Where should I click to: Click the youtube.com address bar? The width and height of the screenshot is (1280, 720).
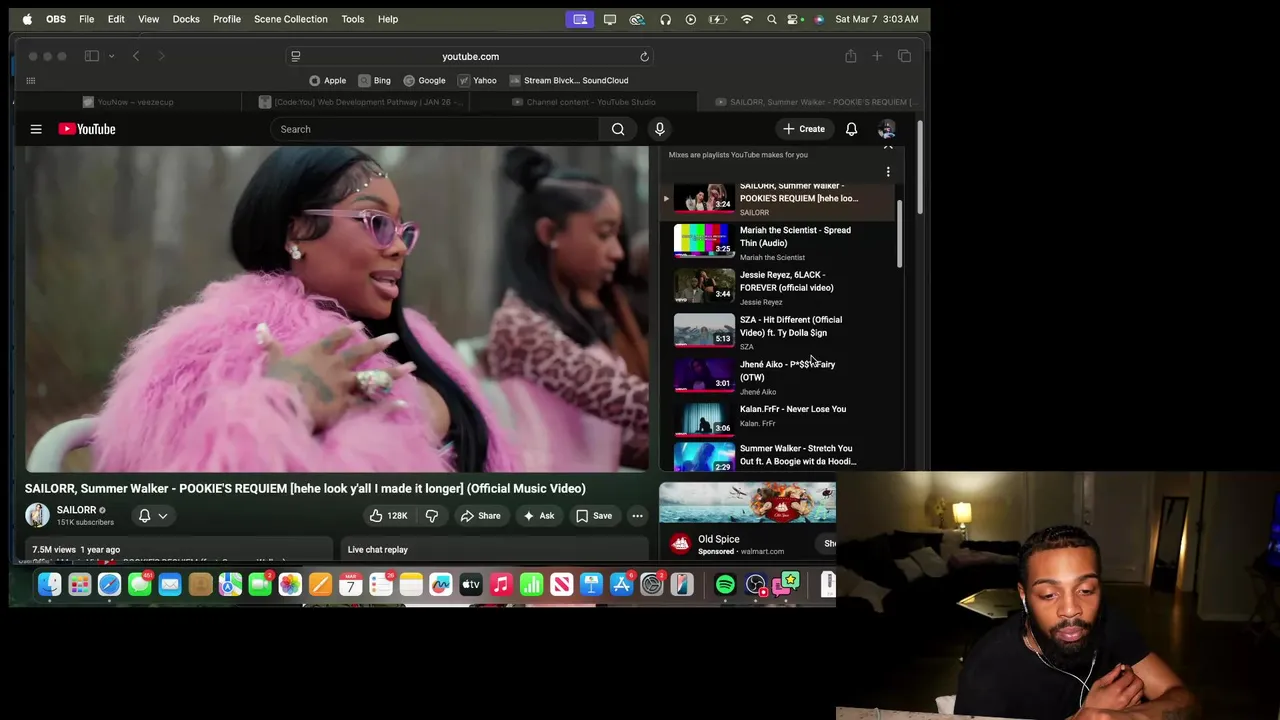click(x=470, y=57)
